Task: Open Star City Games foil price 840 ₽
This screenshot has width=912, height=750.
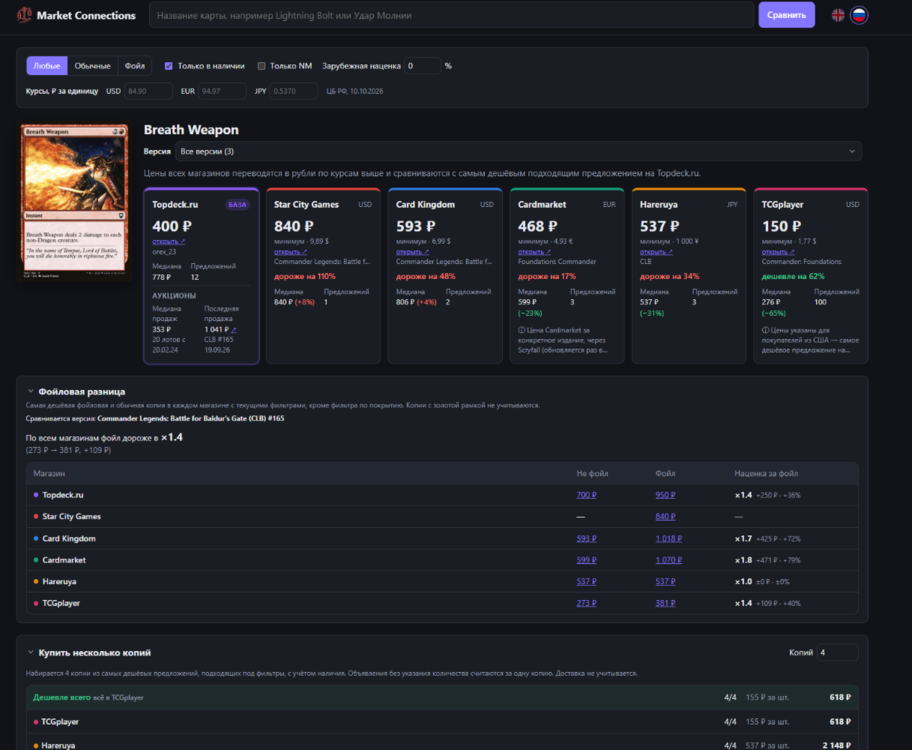Action: (665, 517)
